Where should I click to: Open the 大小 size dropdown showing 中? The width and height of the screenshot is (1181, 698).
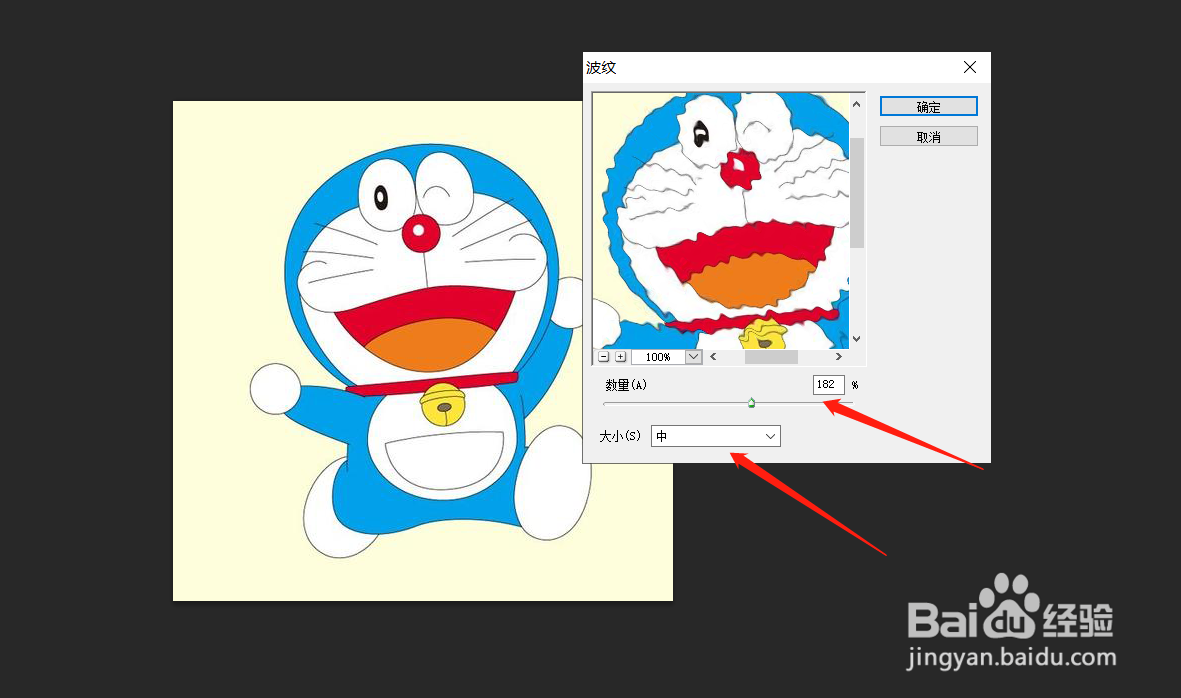716,436
